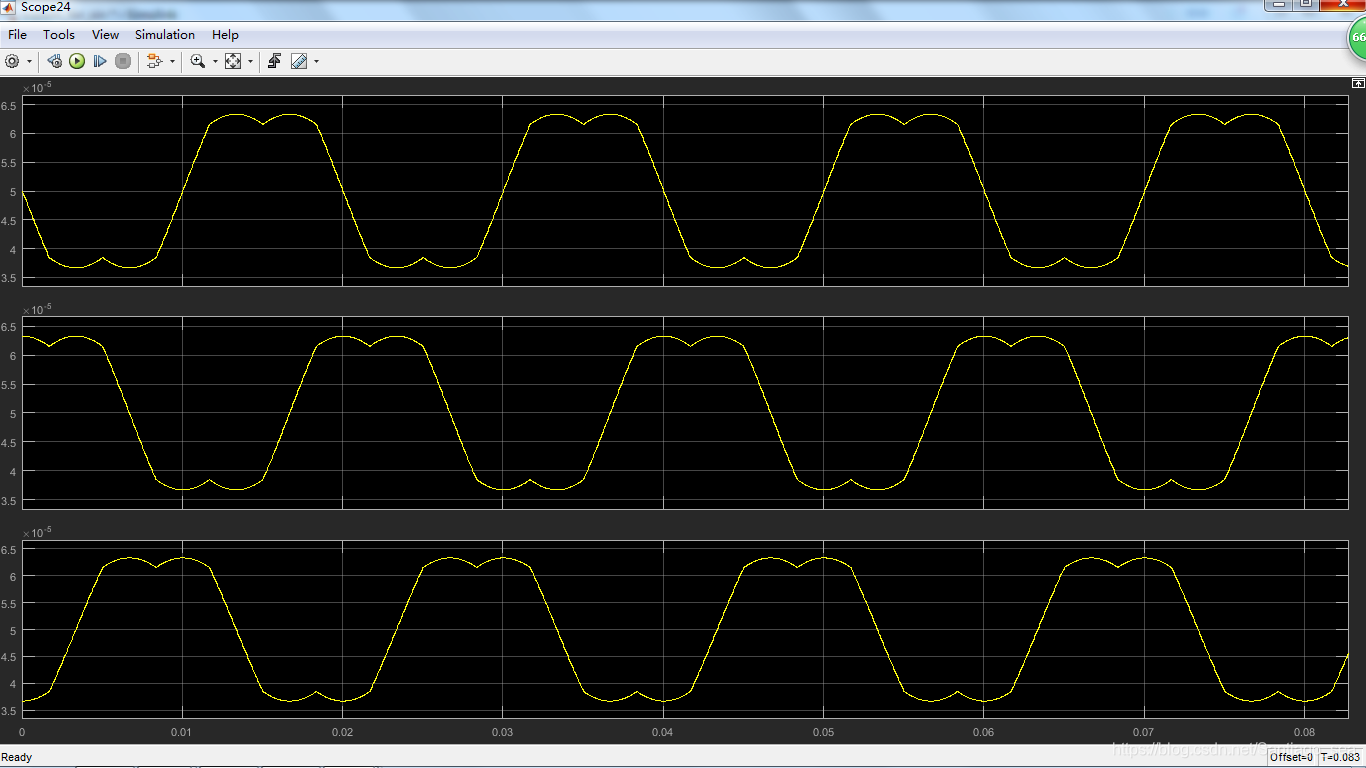Click the 0.05 time axis label
This screenshot has height=768, width=1366.
click(x=823, y=733)
